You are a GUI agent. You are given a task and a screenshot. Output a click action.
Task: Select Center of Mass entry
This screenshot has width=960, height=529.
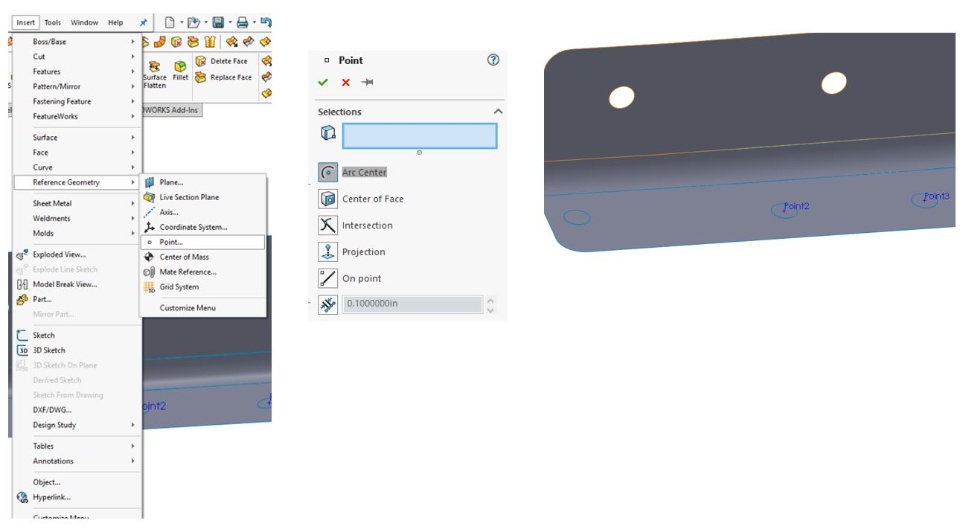click(203, 257)
